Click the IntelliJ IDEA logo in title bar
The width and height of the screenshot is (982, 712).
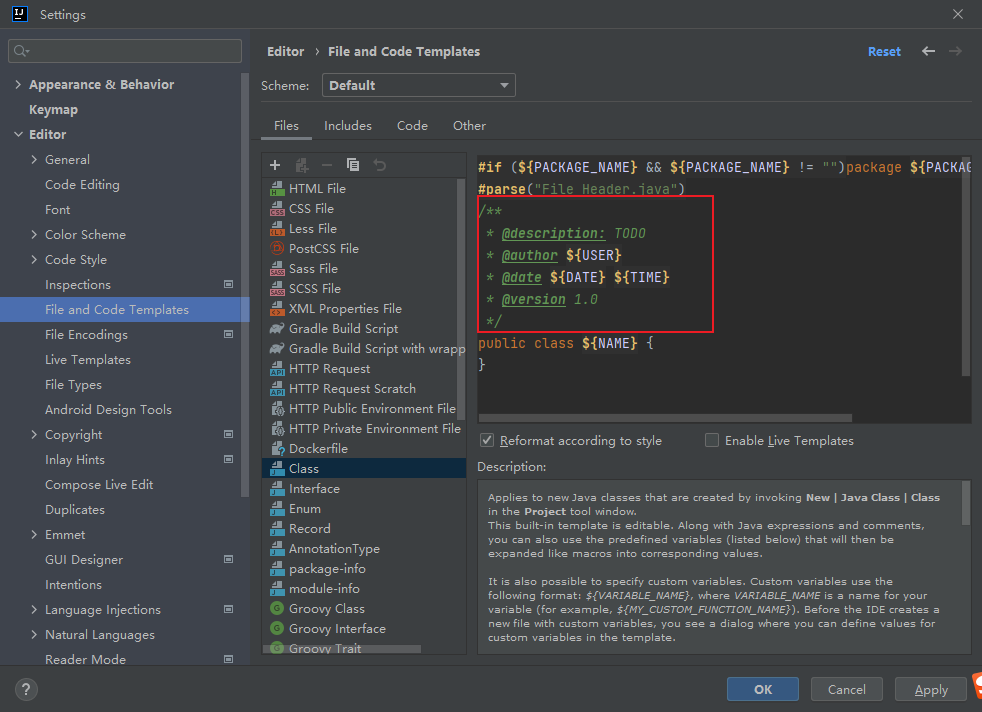(x=19, y=14)
